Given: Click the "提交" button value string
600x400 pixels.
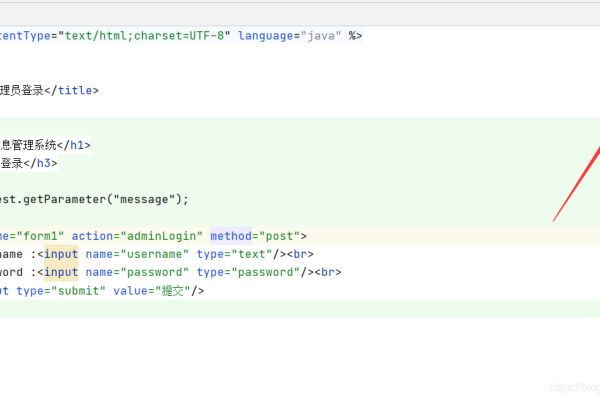Looking at the screenshot, I should [173, 290].
